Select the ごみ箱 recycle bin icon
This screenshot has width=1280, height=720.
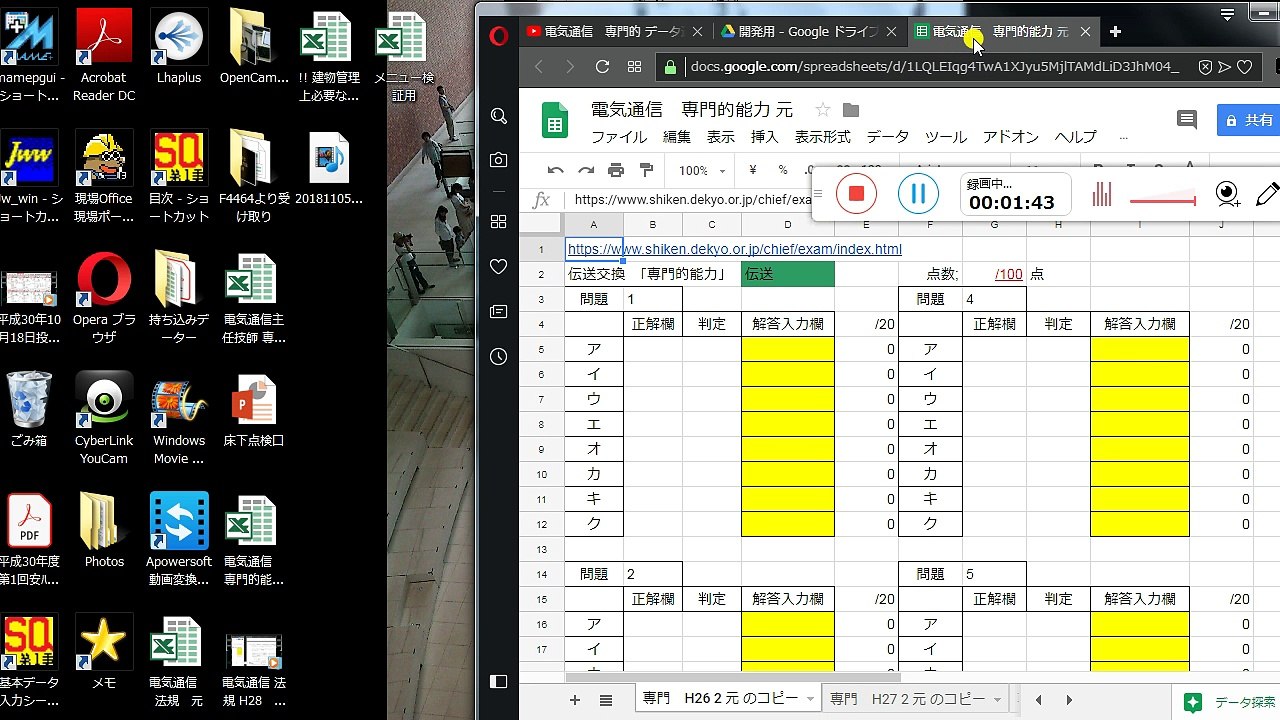29,410
